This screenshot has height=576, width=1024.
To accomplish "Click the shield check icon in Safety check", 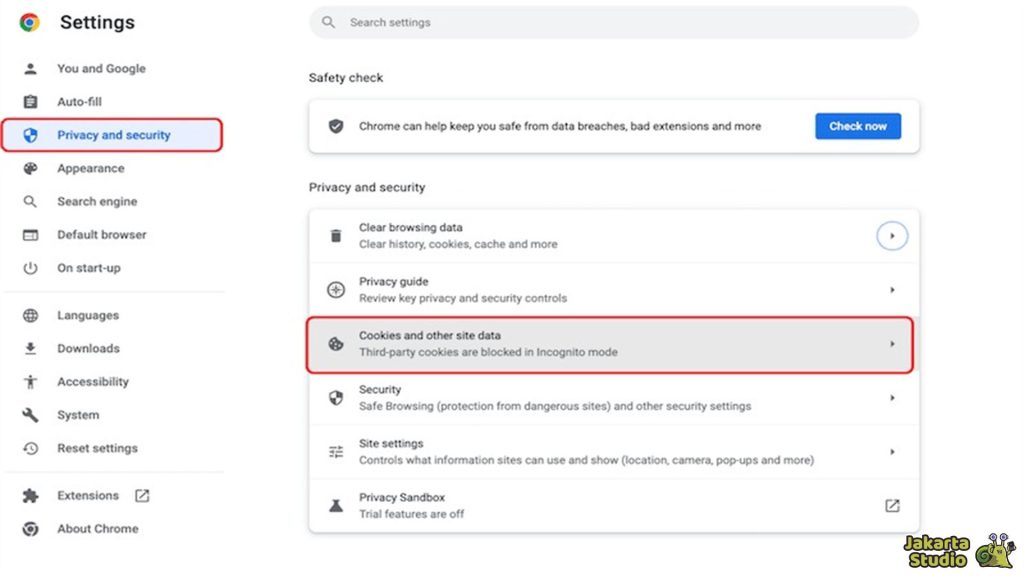I will [336, 126].
